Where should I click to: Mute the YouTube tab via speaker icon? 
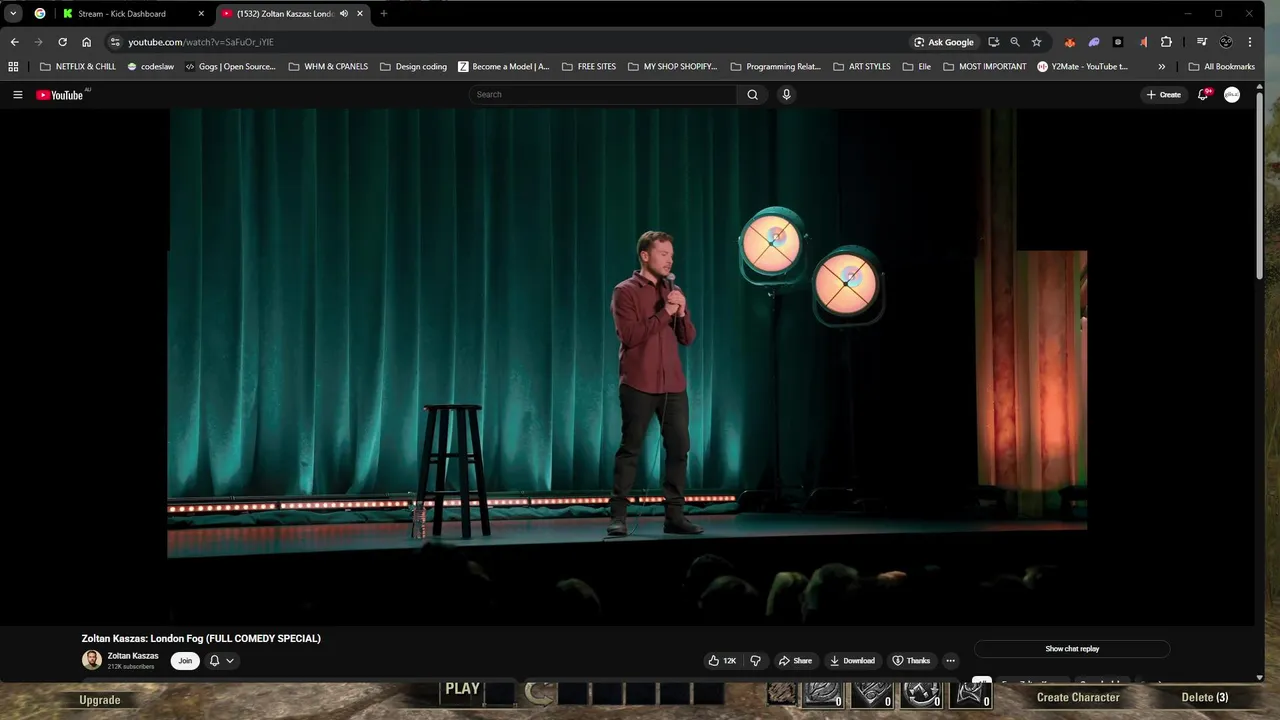pyautogui.click(x=344, y=14)
